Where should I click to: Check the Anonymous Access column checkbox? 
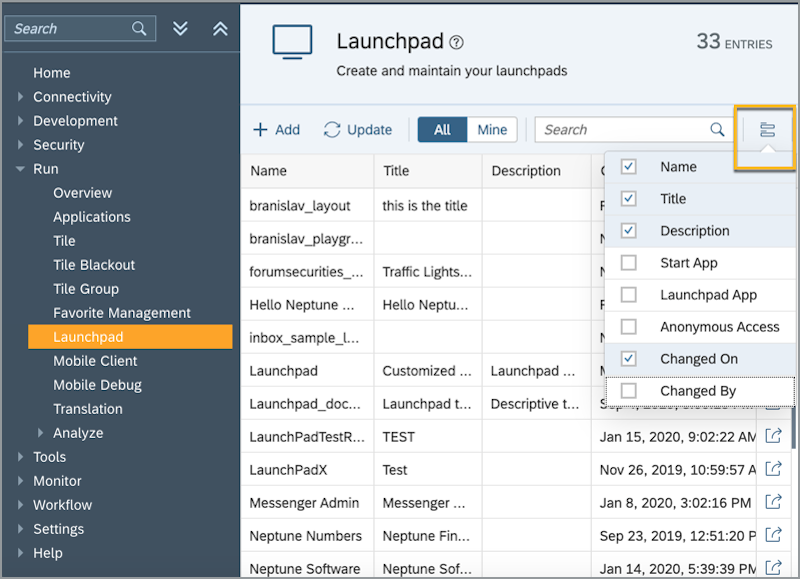tap(629, 327)
